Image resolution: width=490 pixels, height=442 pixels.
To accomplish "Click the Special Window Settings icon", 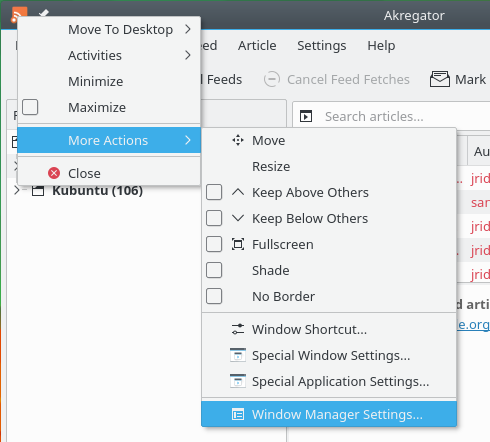I will pos(238,355).
